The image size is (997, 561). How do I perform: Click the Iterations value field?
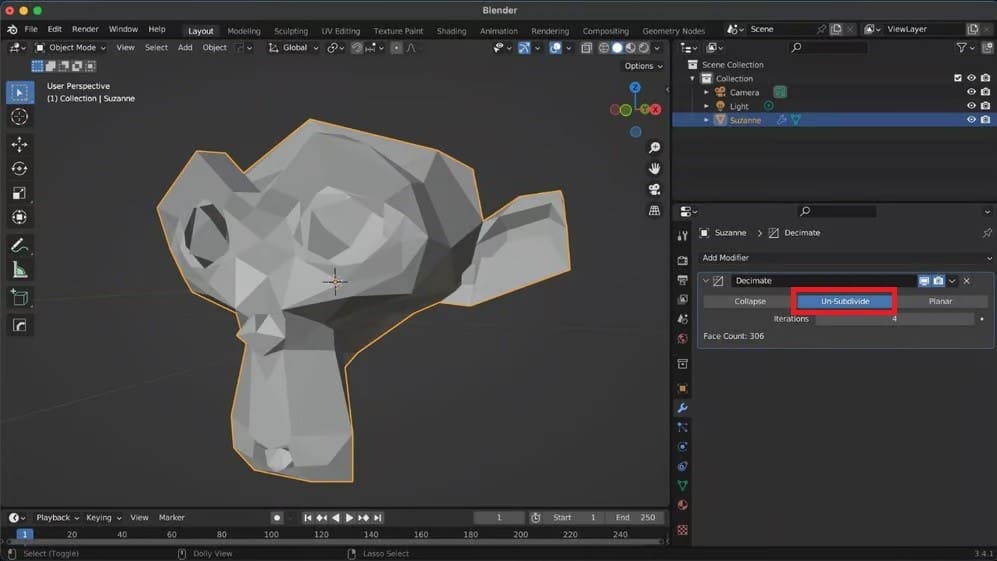pyautogui.click(x=894, y=319)
